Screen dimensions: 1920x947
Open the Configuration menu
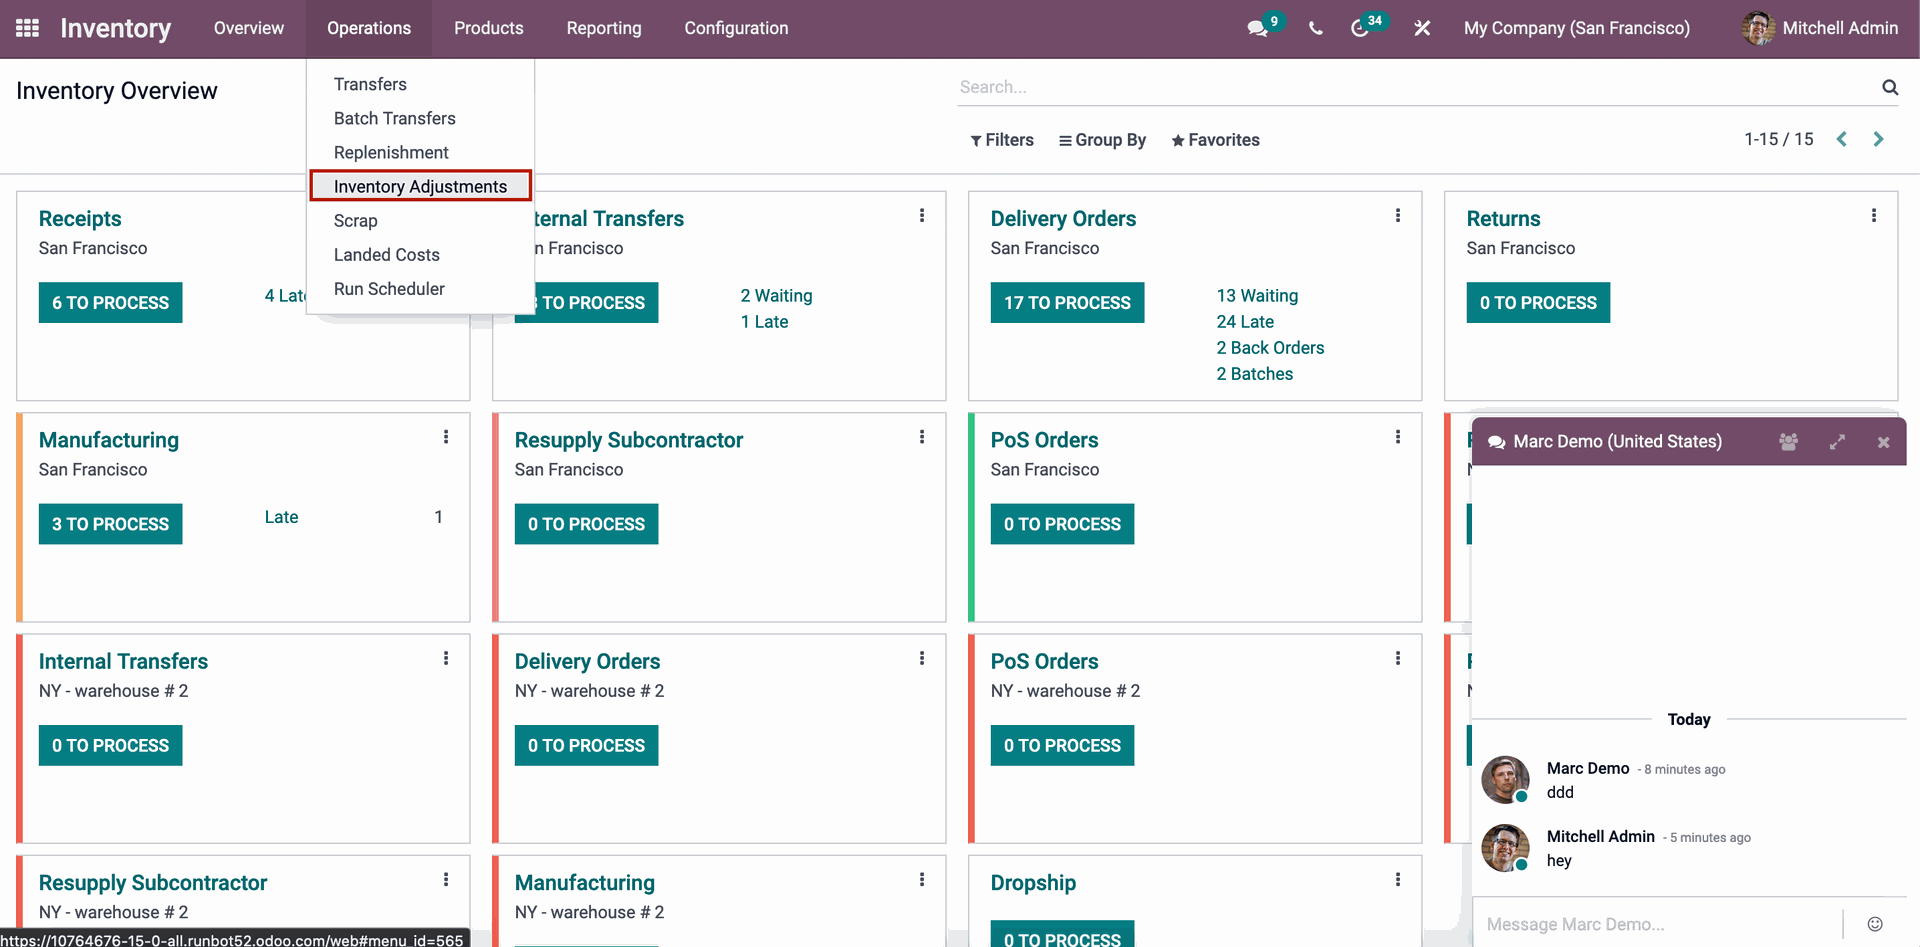point(736,28)
